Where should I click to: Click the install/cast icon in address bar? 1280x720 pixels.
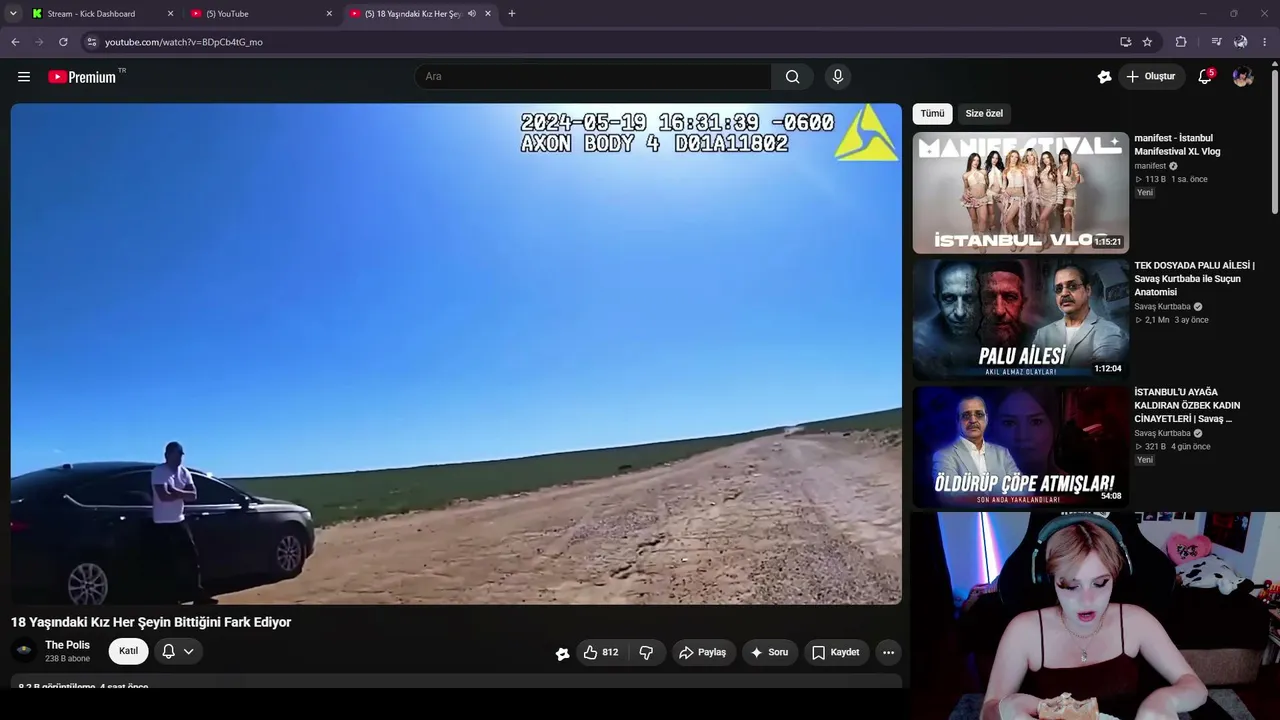point(1125,42)
